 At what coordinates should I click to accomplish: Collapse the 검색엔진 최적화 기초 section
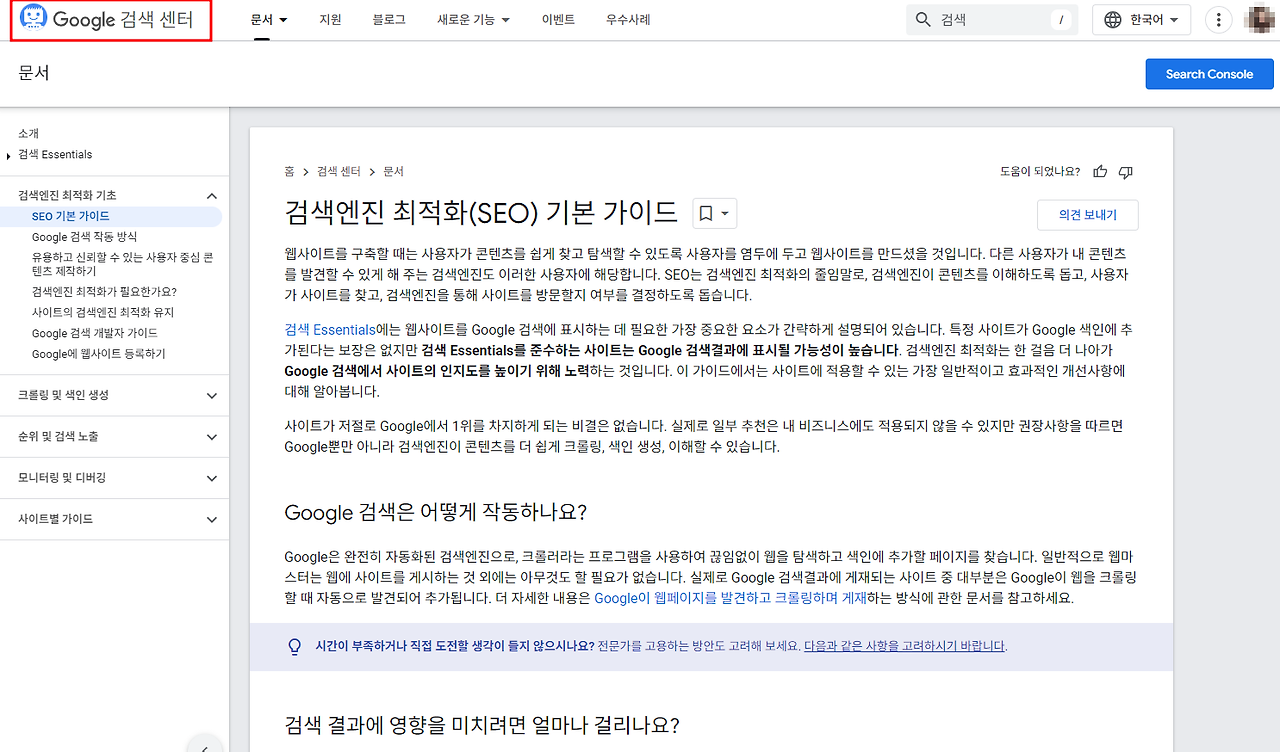(x=211, y=196)
